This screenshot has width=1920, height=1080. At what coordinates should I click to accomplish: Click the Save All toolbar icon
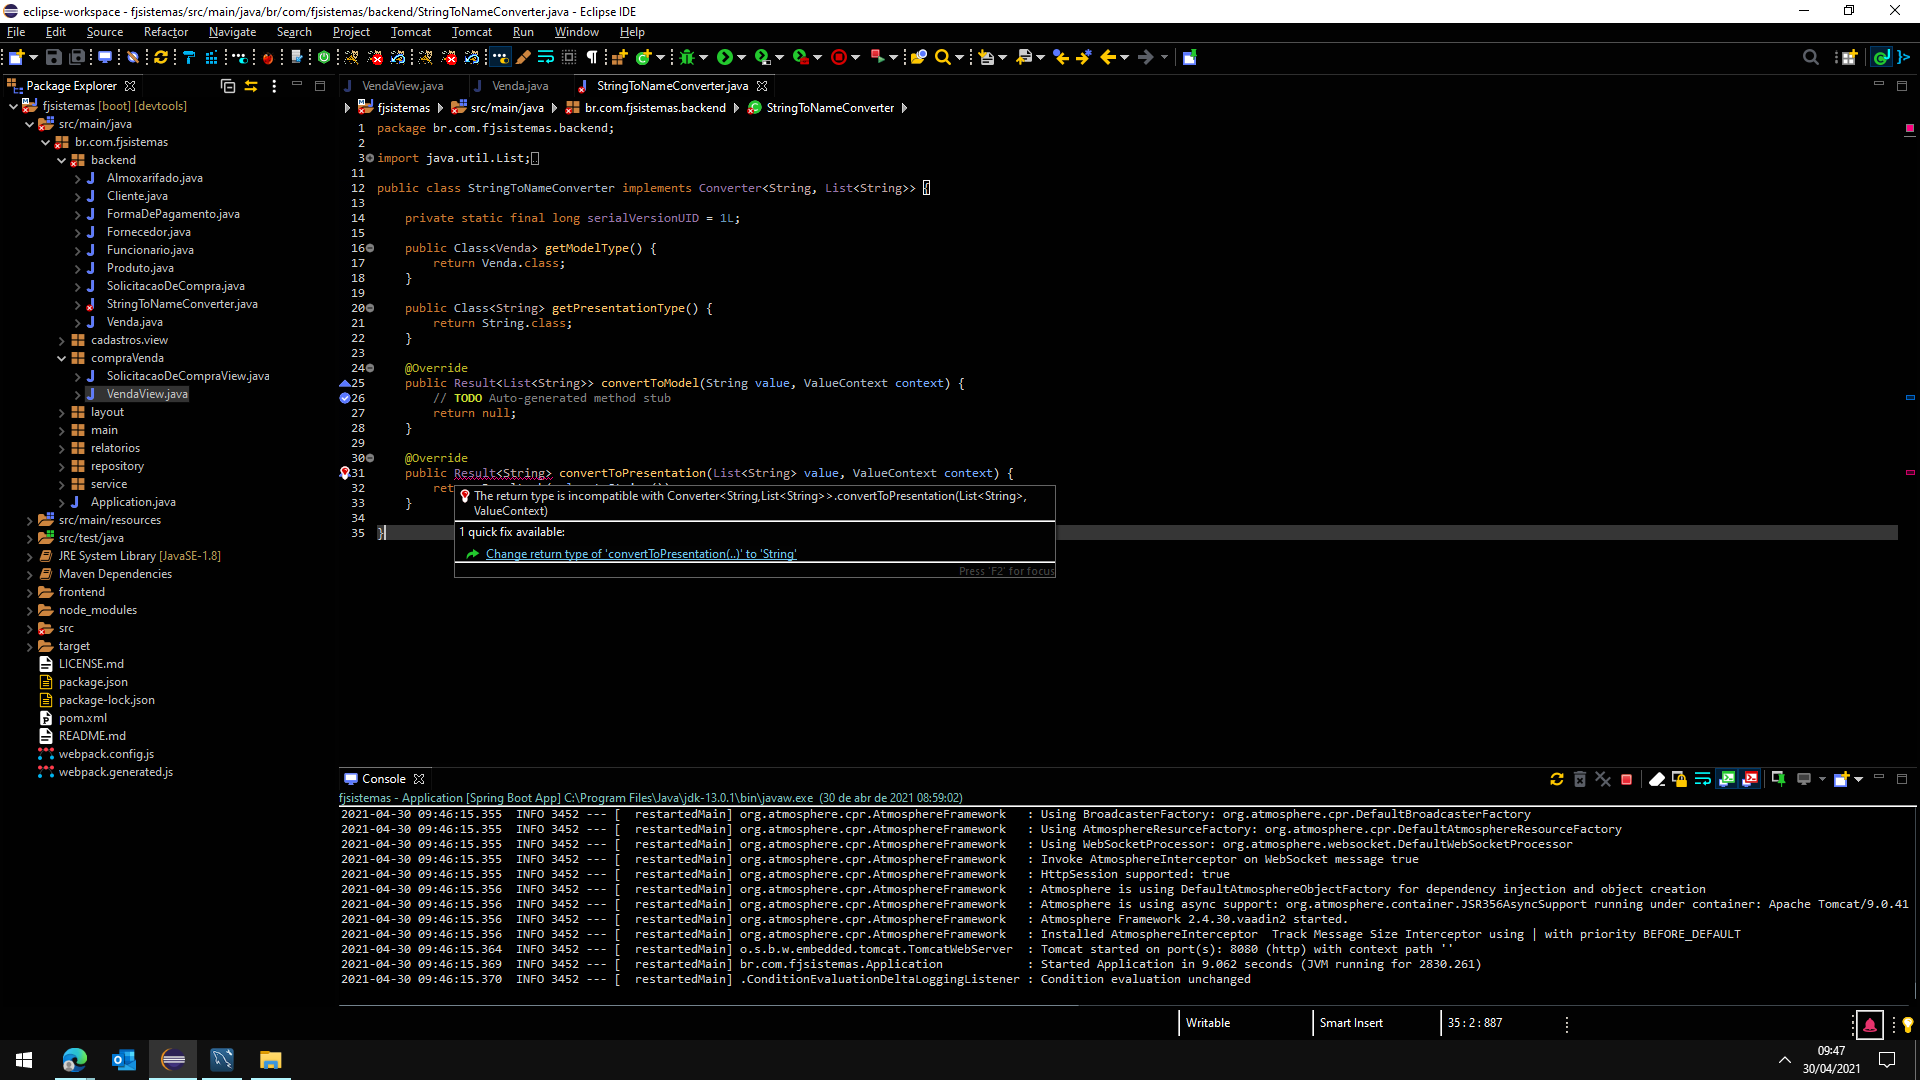77,58
